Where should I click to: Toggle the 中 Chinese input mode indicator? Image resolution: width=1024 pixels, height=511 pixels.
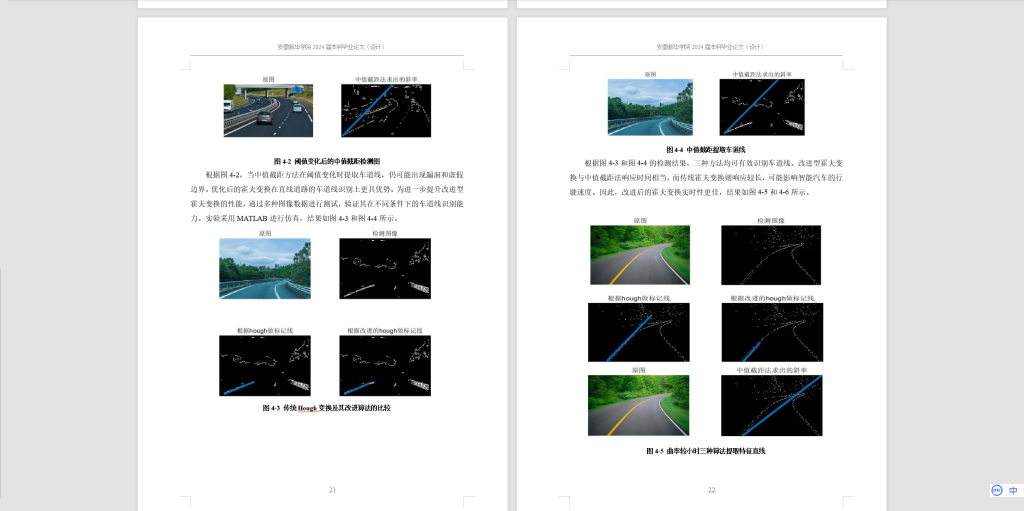click(x=1013, y=490)
